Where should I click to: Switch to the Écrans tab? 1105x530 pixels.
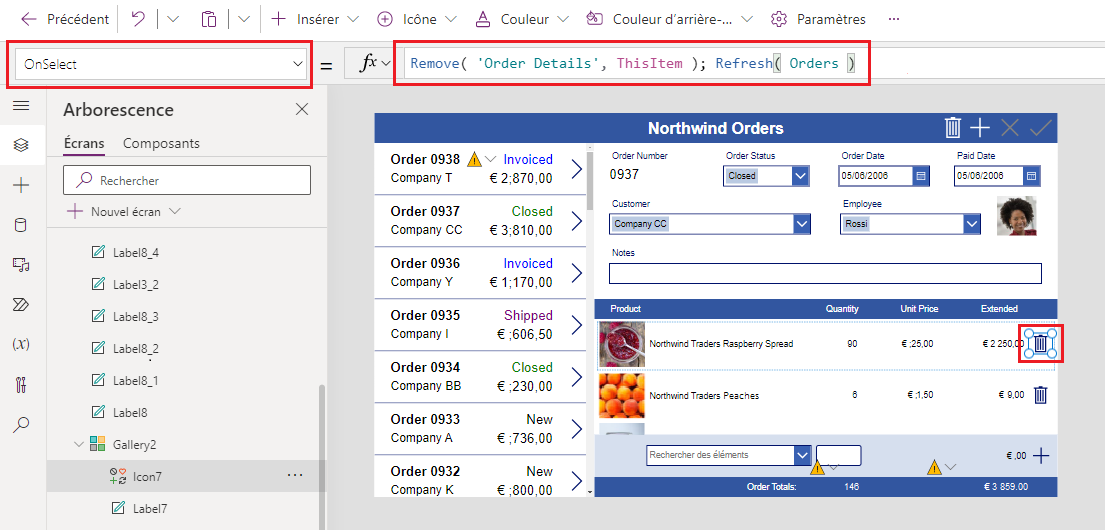point(84,143)
